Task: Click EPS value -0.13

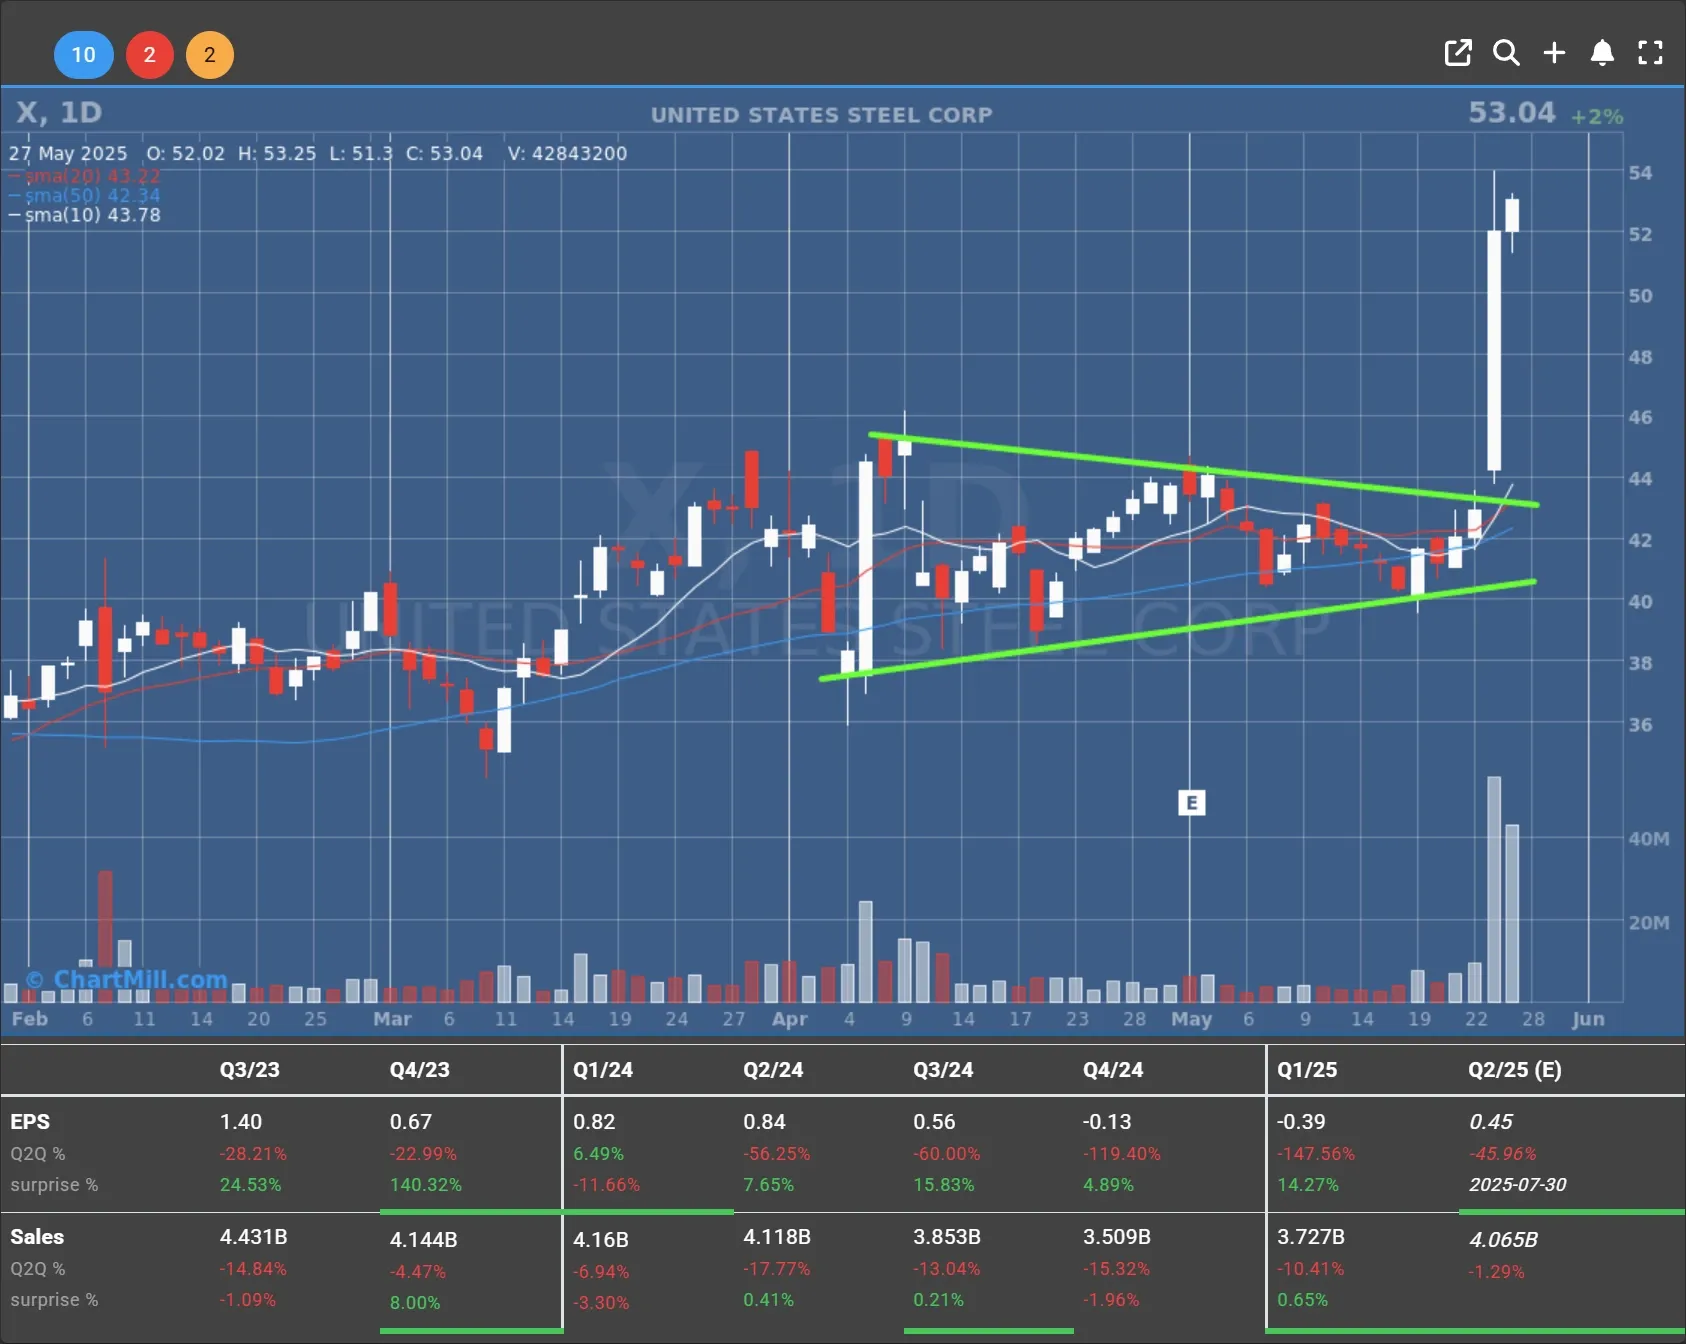Action: (1107, 1122)
